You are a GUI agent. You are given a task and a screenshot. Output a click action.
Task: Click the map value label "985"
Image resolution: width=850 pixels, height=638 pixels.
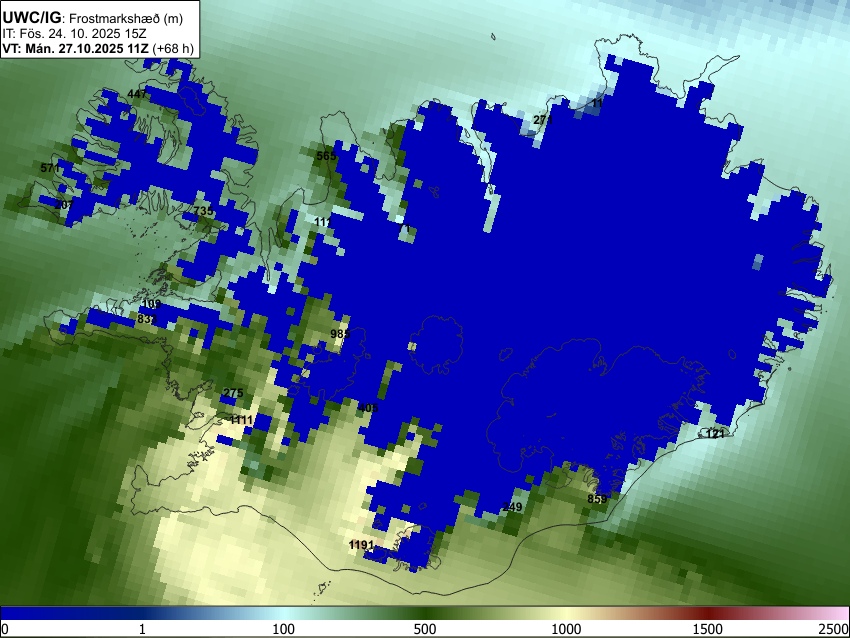tap(340, 334)
